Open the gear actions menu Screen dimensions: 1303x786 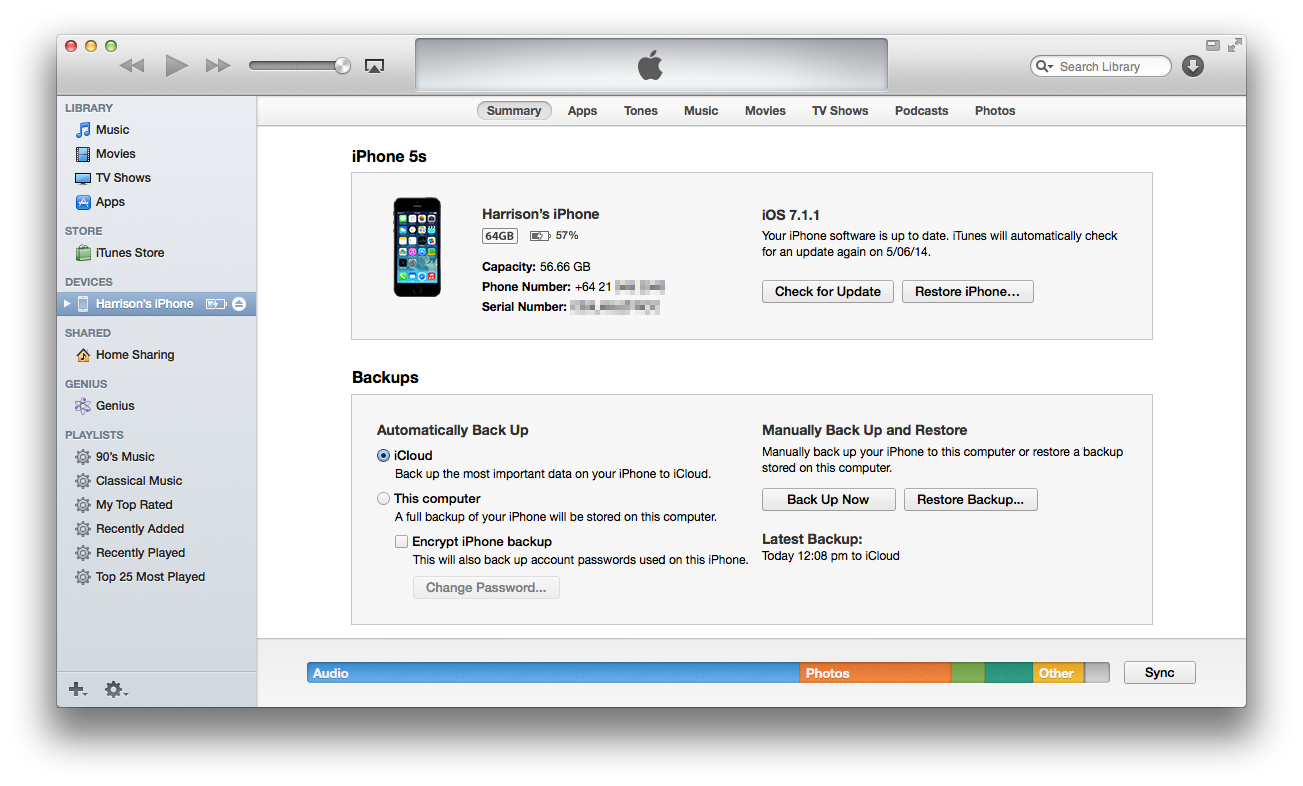tap(115, 689)
